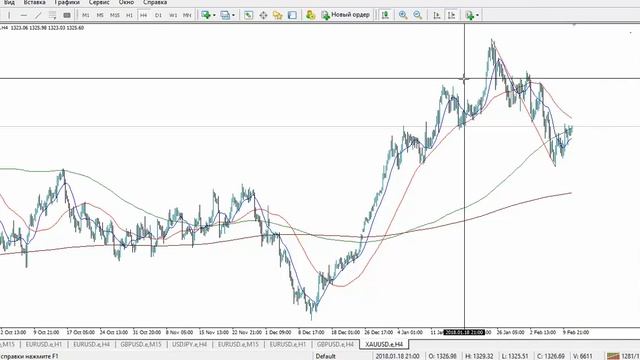This screenshot has height=360, width=640.
Task: Click the yellow icon left of Новый ордер
Action: coord(311,15)
